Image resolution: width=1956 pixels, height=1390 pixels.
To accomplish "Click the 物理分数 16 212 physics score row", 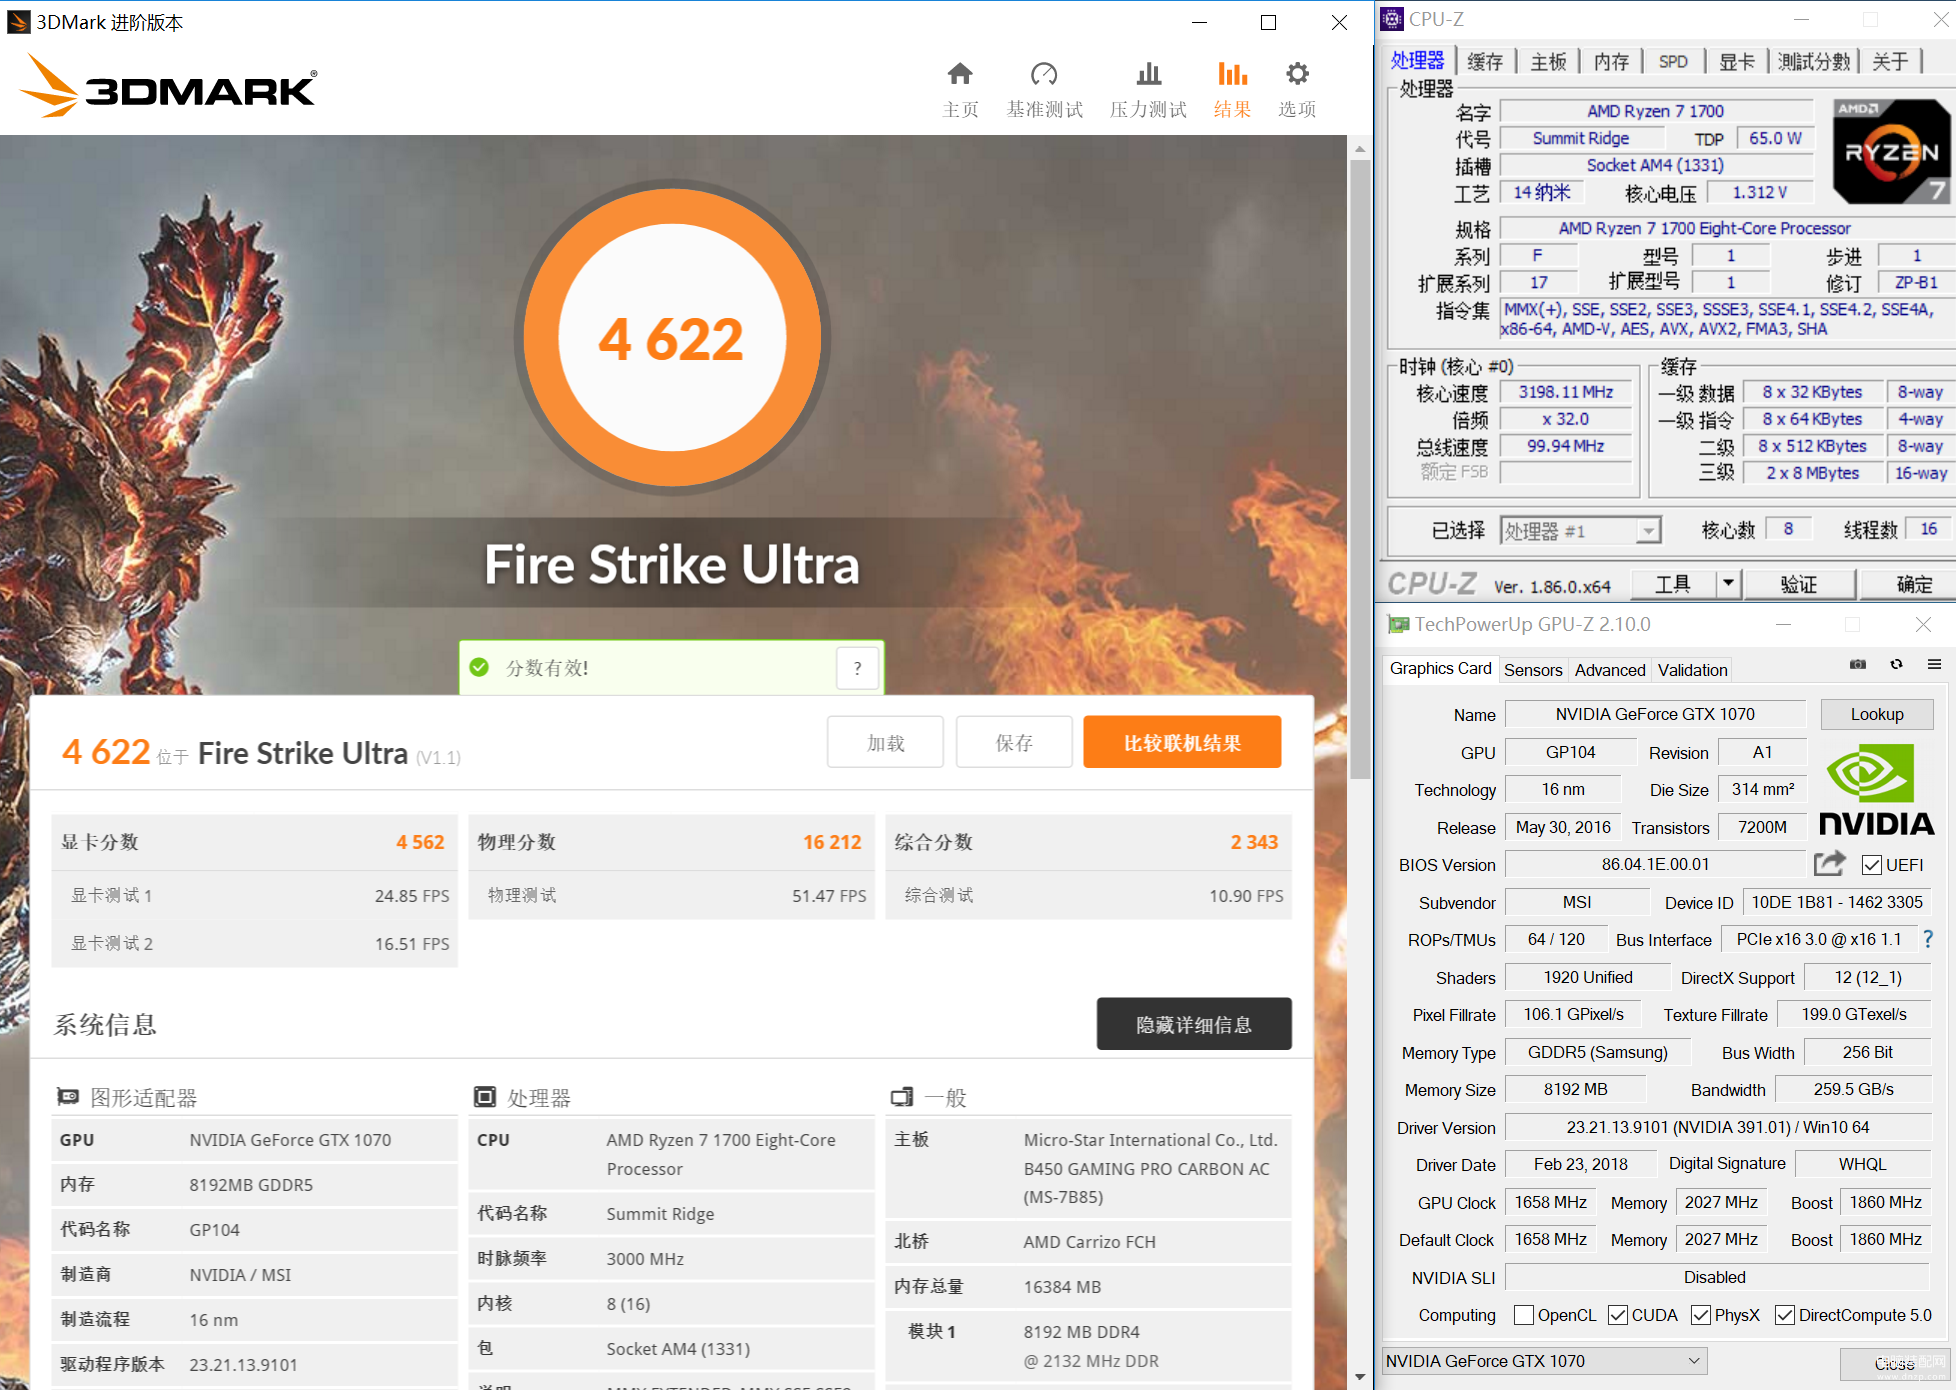I will pyautogui.click(x=671, y=842).
